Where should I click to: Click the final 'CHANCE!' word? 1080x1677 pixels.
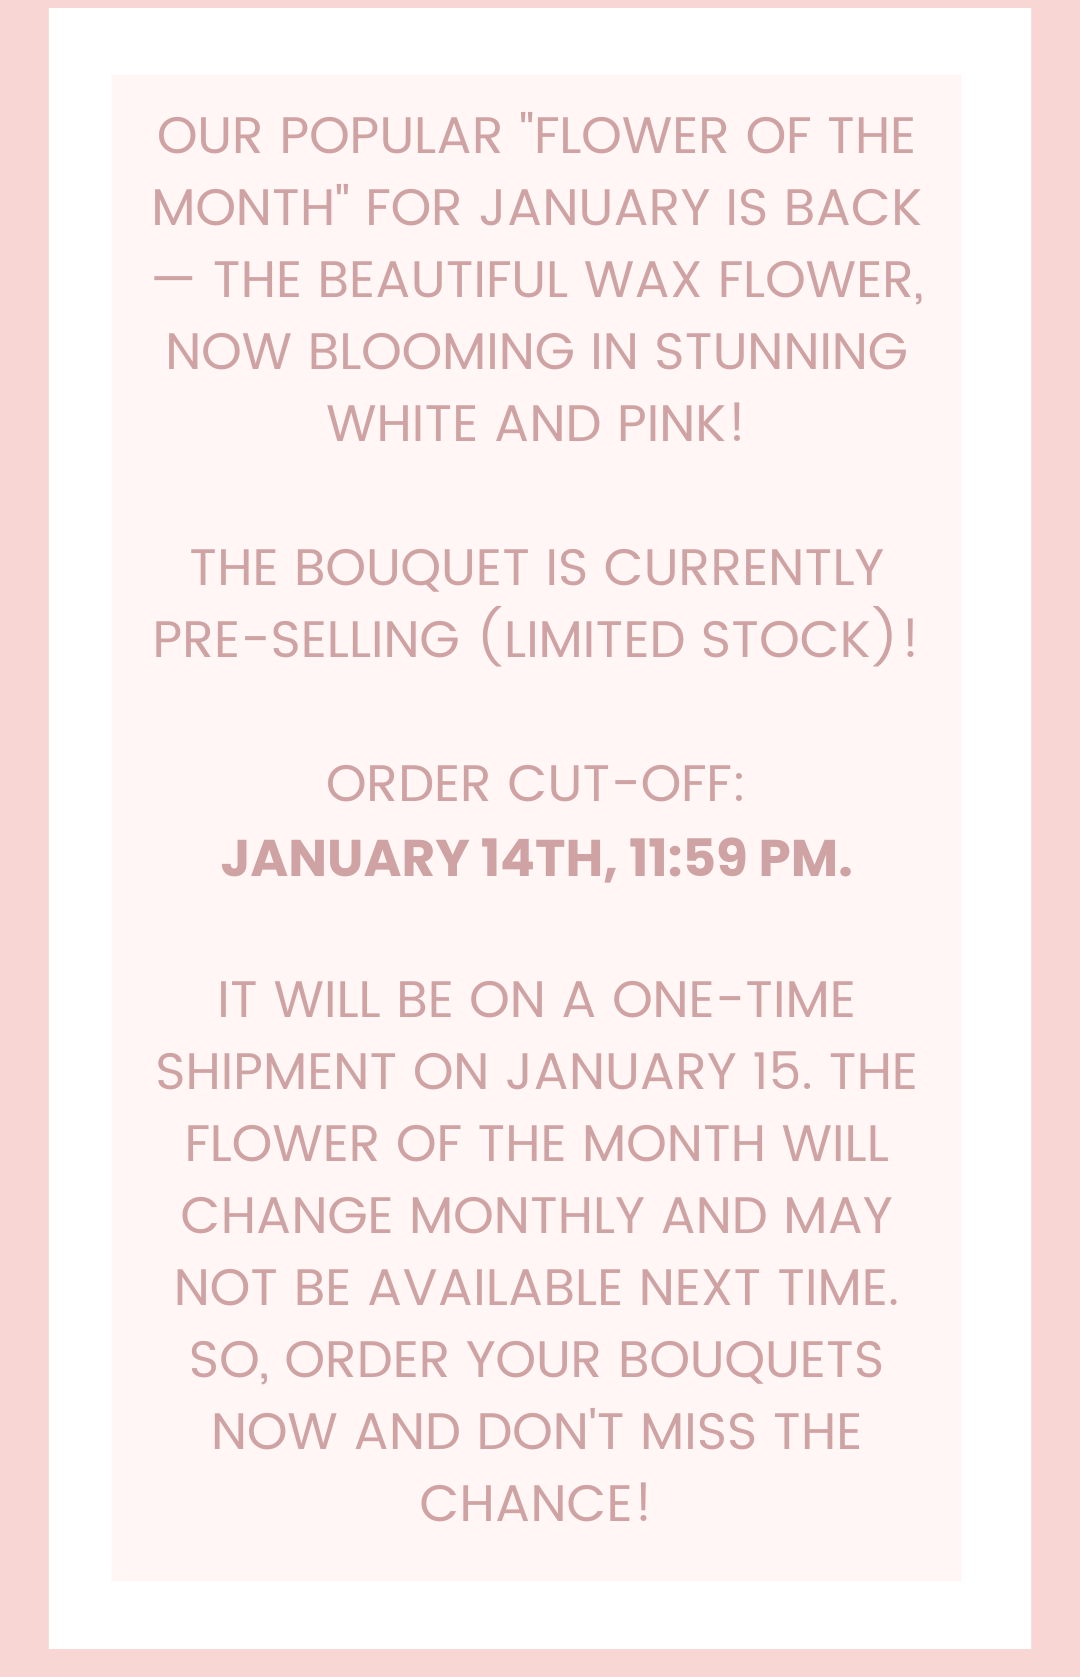[x=536, y=1504]
